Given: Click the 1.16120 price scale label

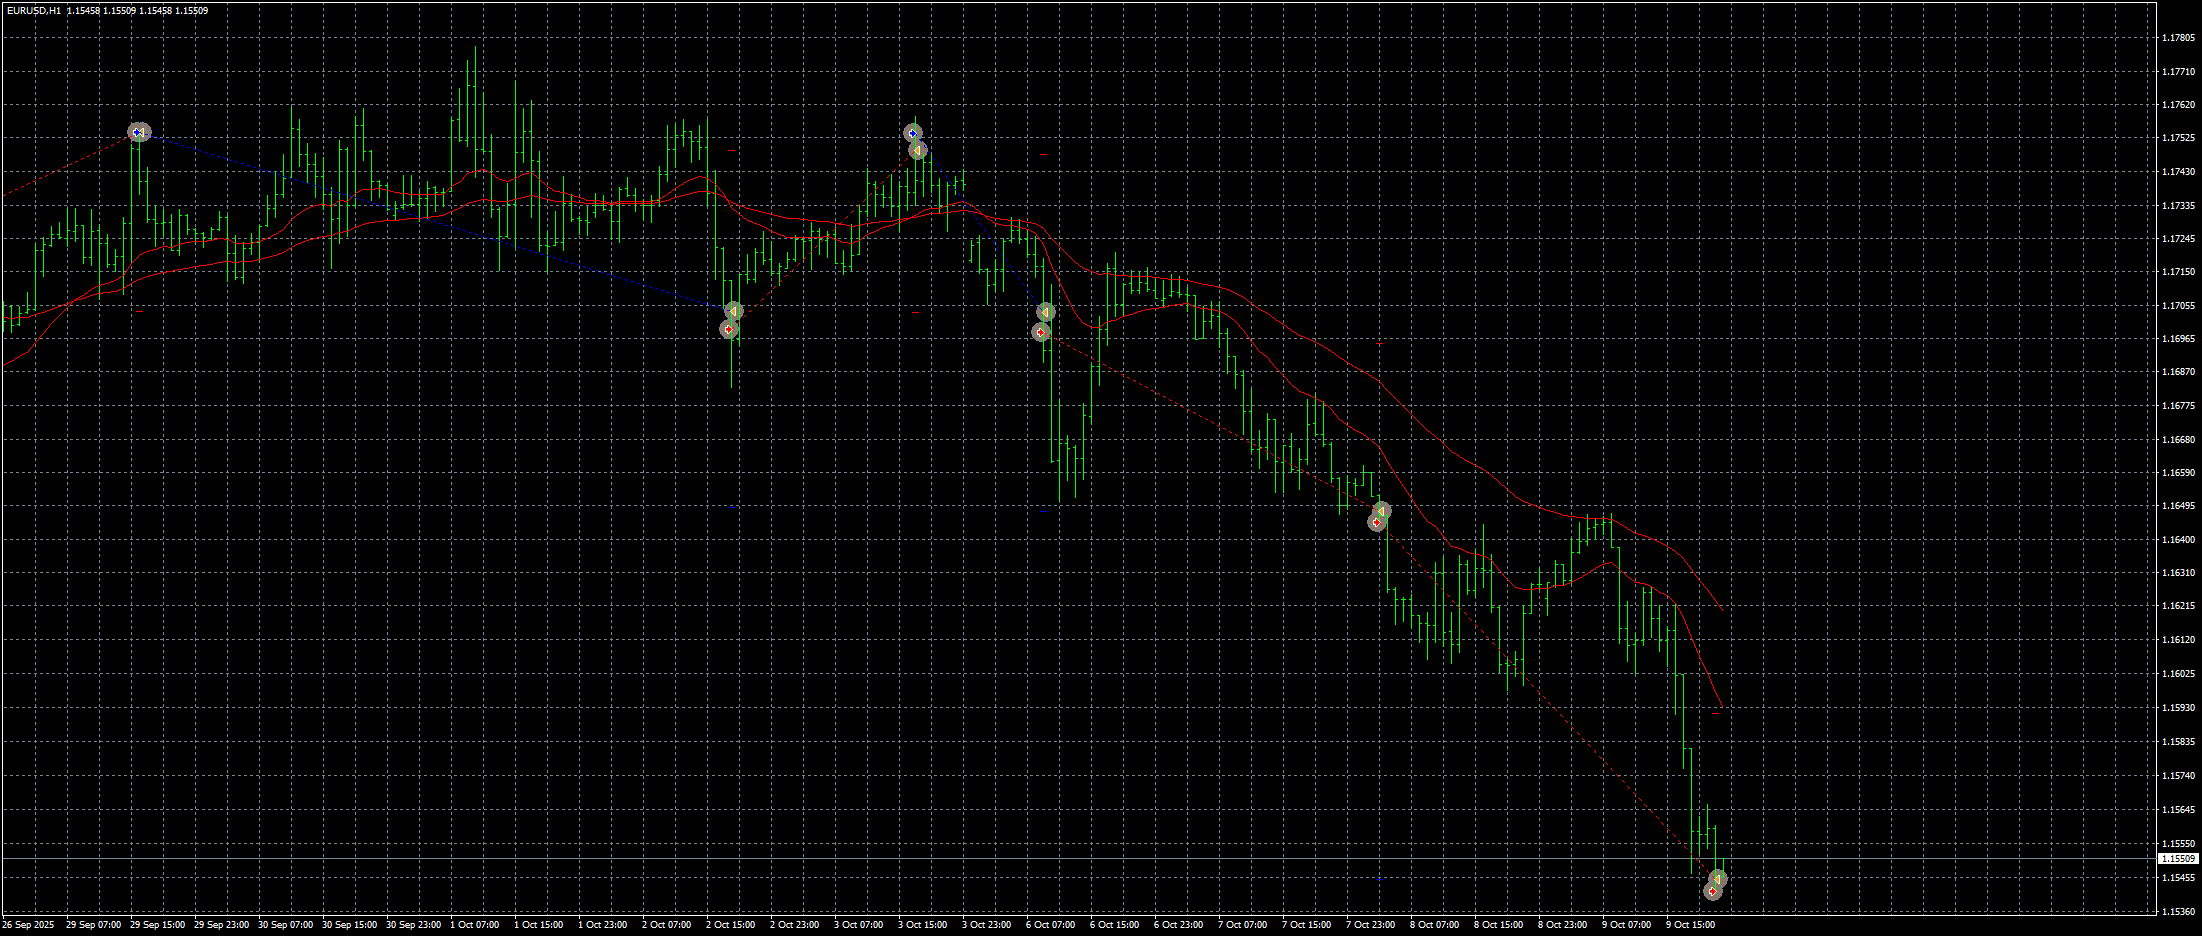Looking at the screenshot, I should pyautogui.click(x=2178, y=640).
